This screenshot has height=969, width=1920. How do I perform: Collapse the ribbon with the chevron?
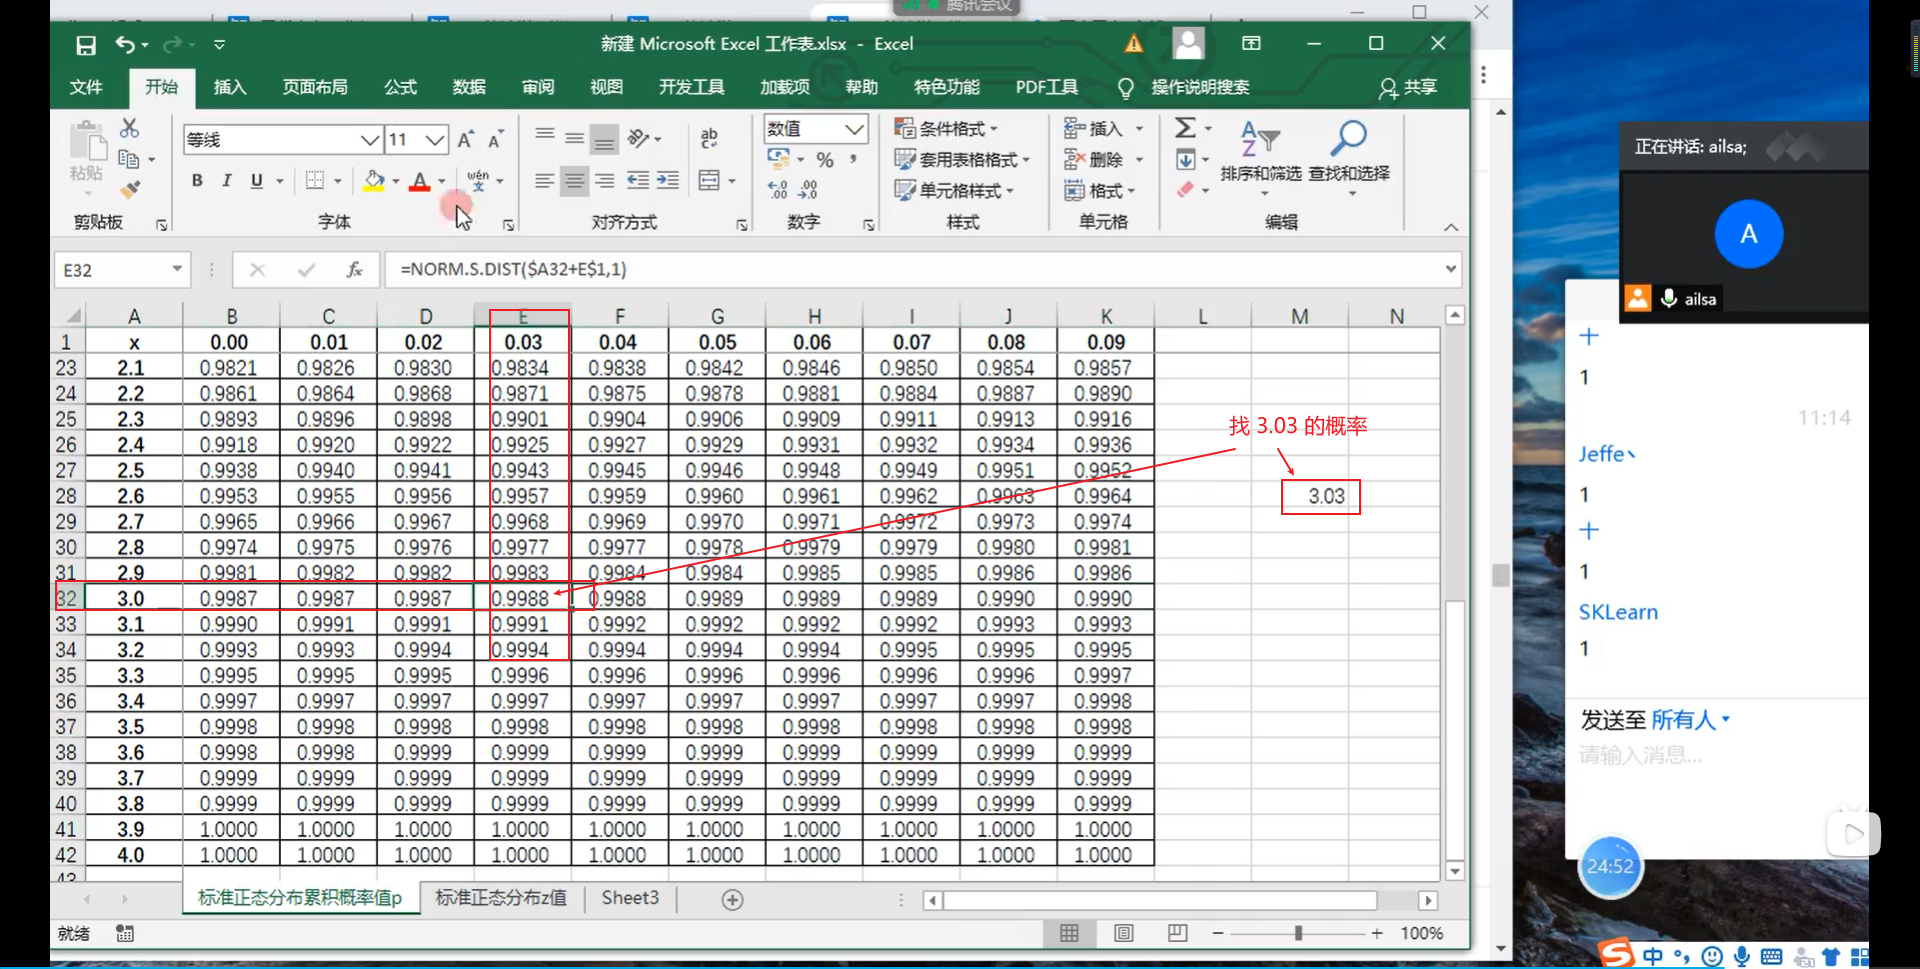1451,227
